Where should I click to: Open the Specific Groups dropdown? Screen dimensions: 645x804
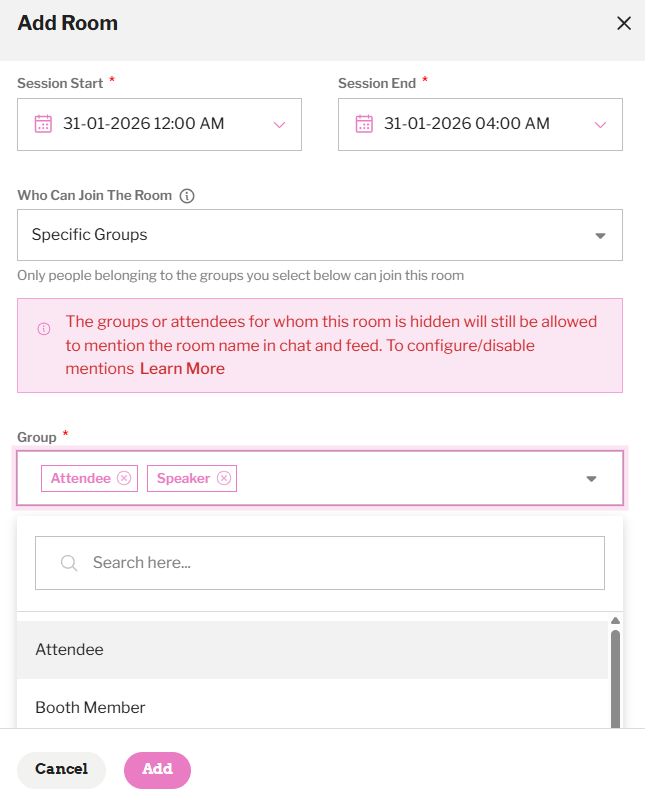tap(320, 235)
